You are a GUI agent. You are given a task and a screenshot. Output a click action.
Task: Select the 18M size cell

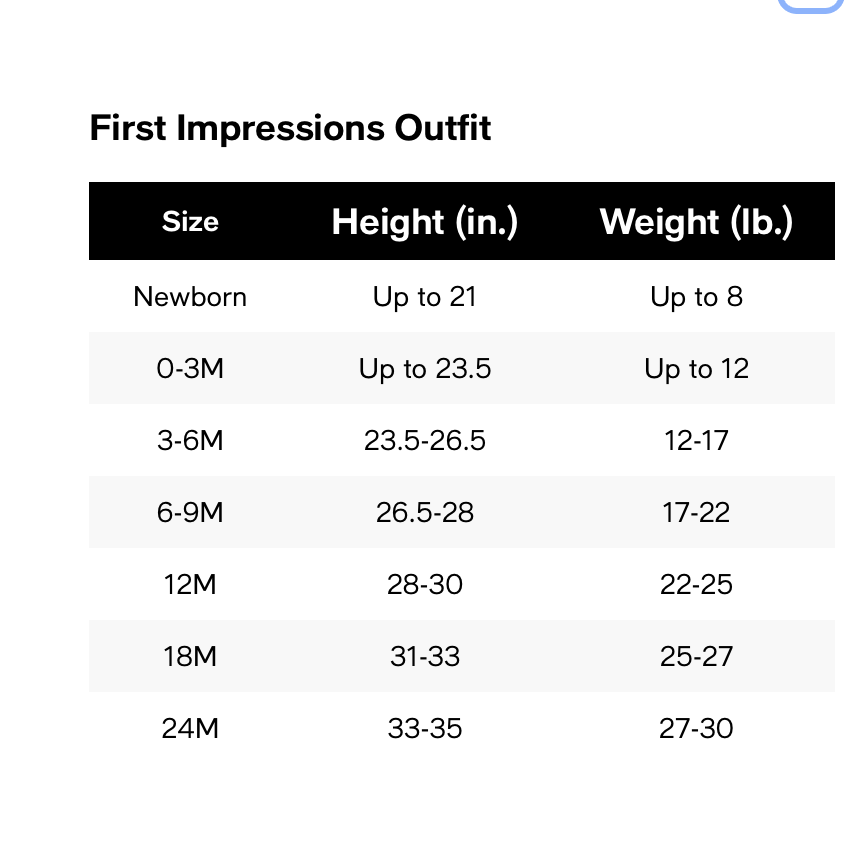click(190, 656)
